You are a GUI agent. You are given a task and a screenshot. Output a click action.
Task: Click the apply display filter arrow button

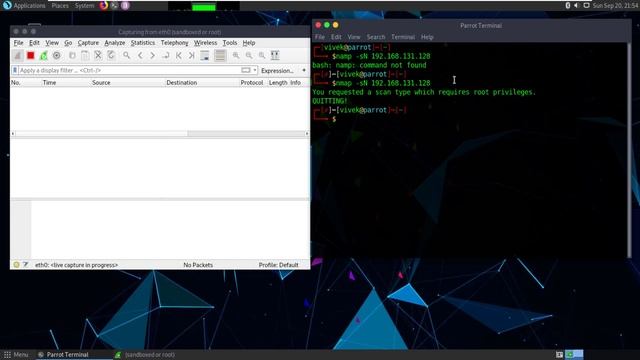tap(245, 70)
